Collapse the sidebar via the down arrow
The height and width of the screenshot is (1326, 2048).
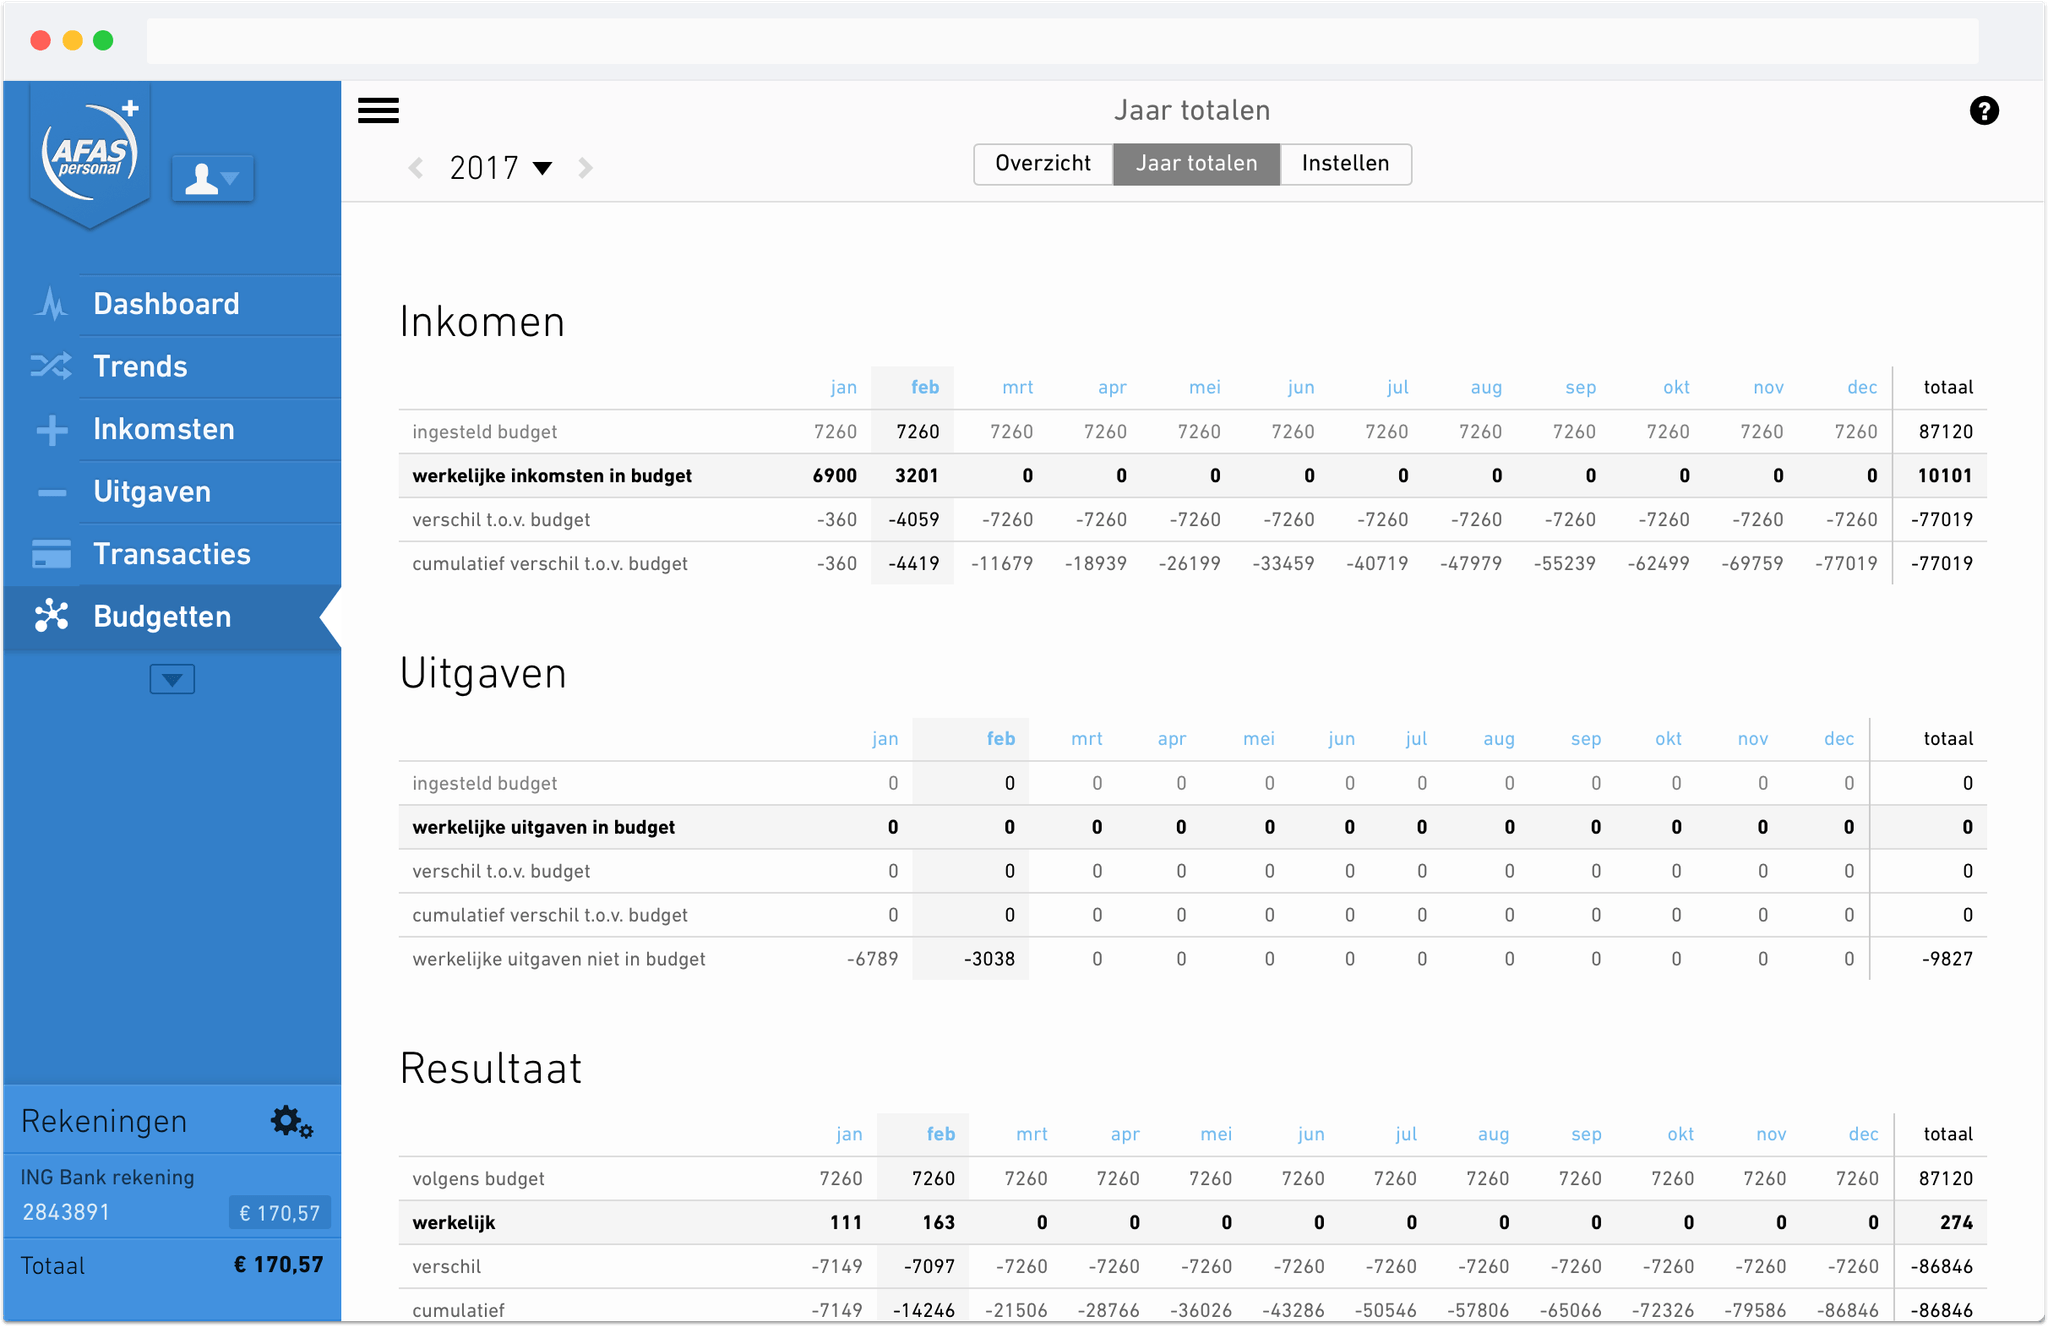(171, 679)
